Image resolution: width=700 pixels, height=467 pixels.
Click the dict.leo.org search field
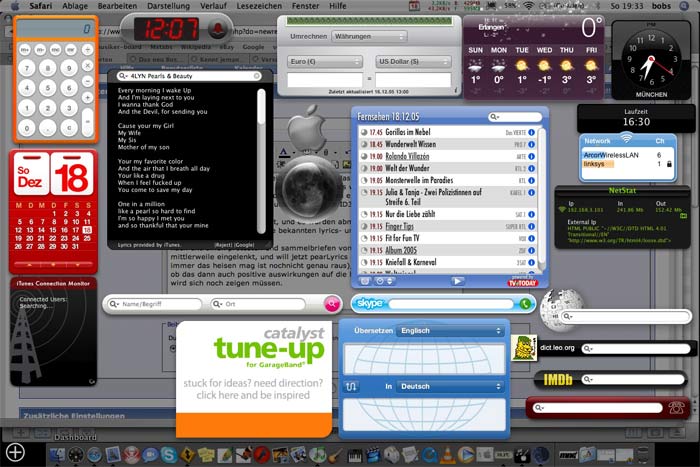coord(636,348)
